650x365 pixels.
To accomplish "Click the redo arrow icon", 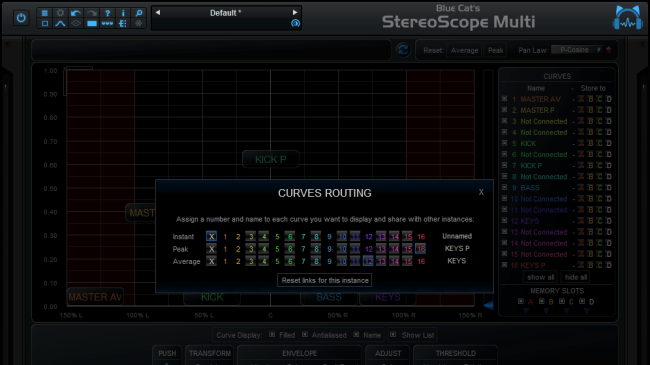I will point(92,13).
